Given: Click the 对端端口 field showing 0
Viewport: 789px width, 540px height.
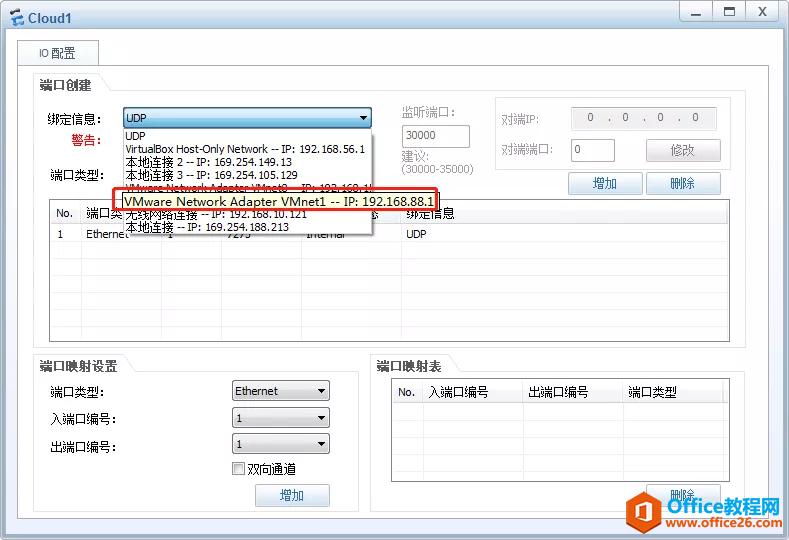Looking at the screenshot, I should (x=592, y=150).
